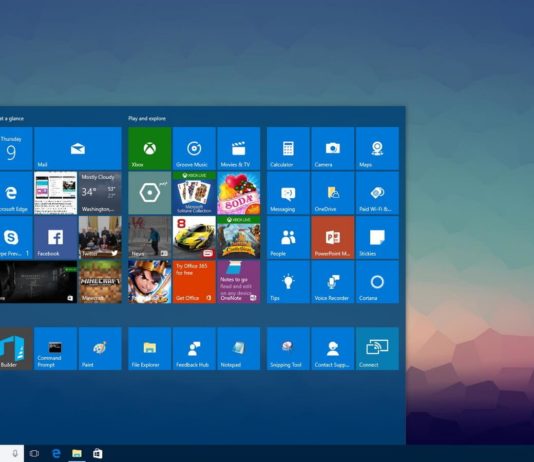Open Microsoft Edge from the taskbar
The width and height of the screenshot is (534, 462).
click(x=56, y=453)
